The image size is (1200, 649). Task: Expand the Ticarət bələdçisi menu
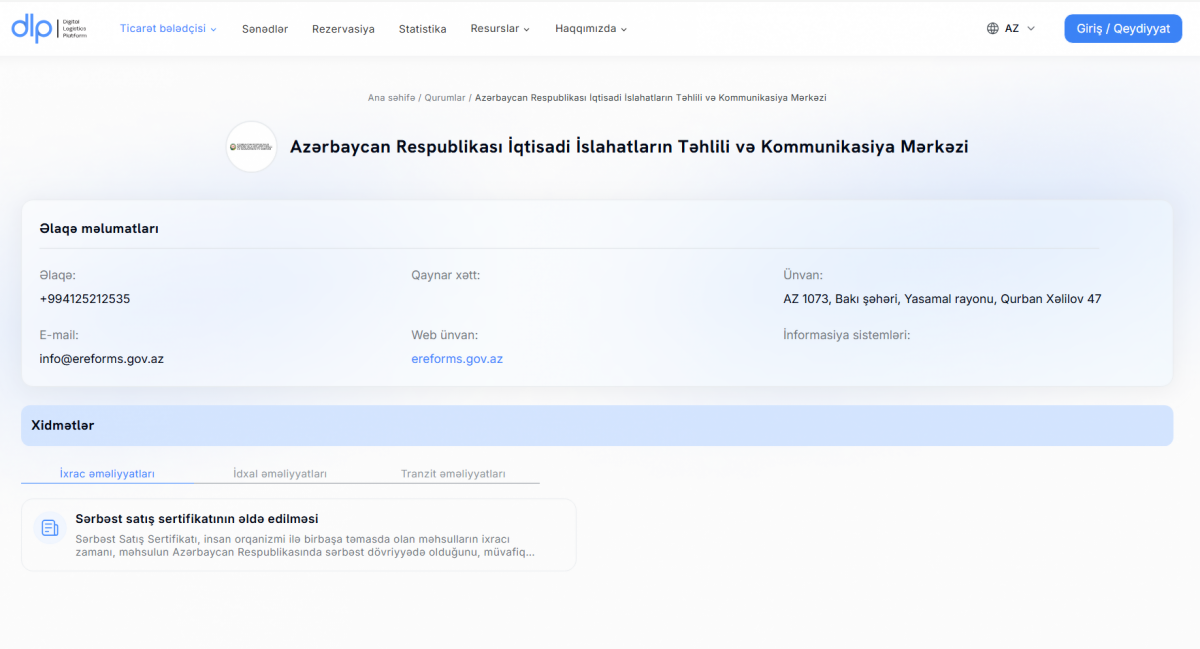(168, 29)
